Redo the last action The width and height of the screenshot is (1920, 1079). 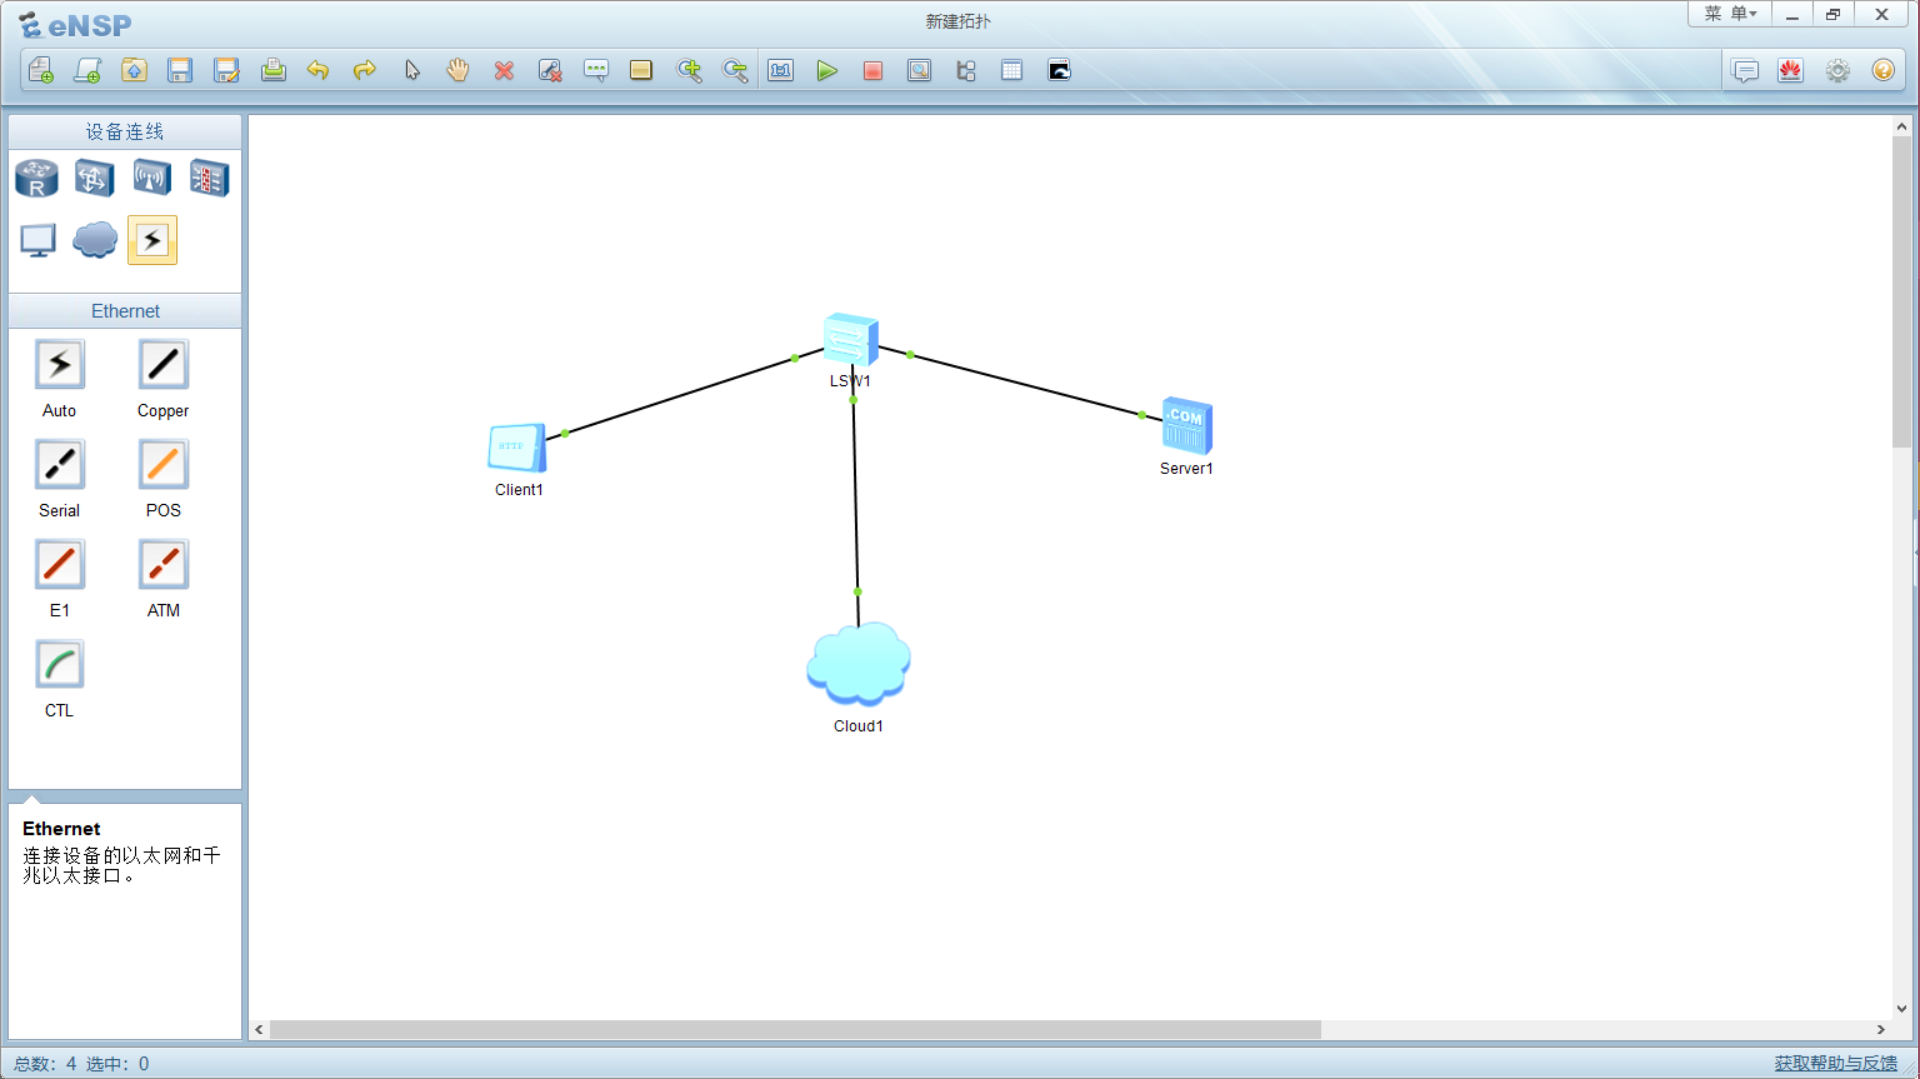(x=364, y=71)
